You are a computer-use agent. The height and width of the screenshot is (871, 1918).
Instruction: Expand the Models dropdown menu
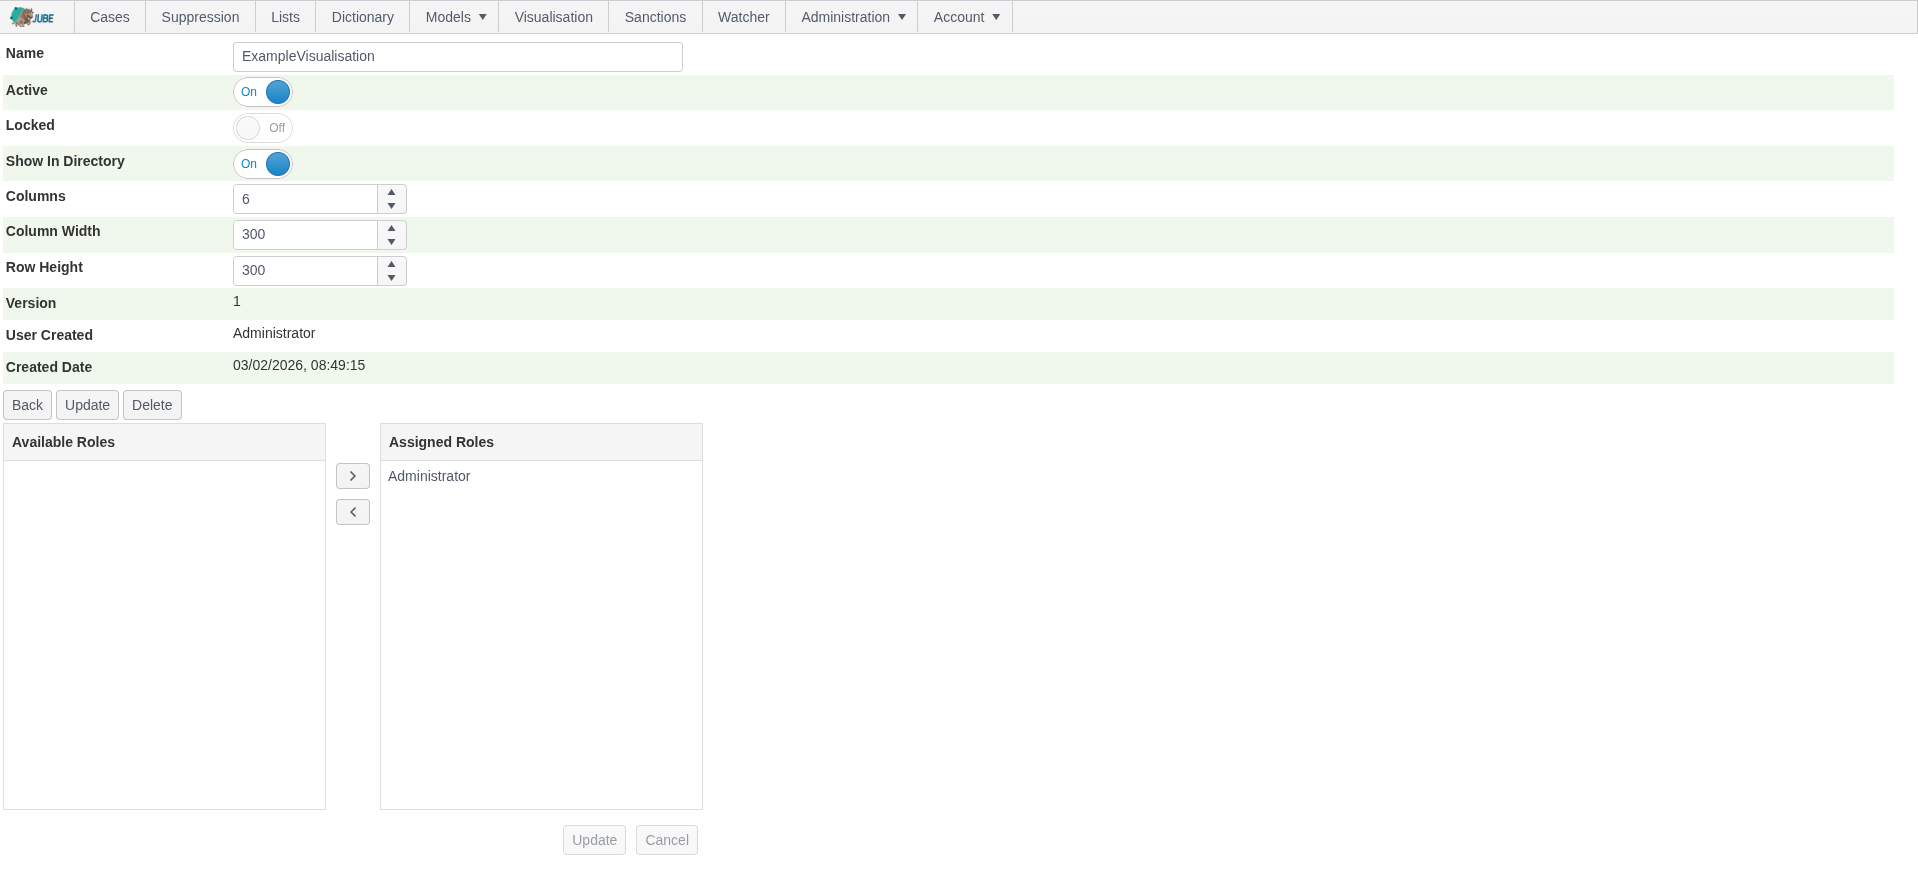pyautogui.click(x=455, y=17)
